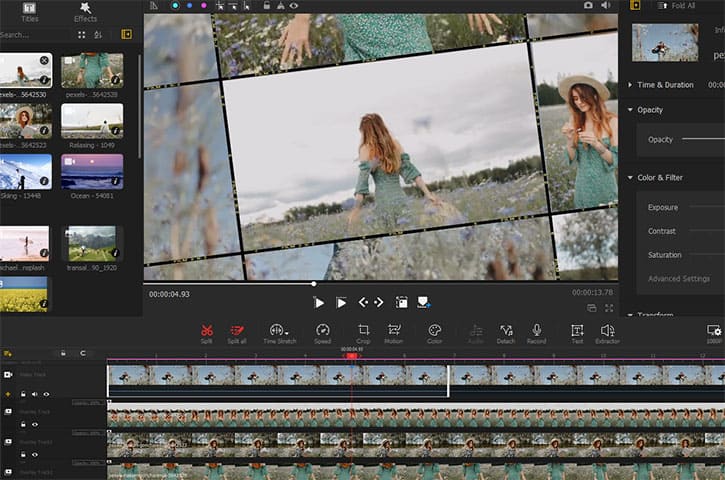Switch to the Effects tab
The height and width of the screenshot is (480, 725).
pos(86,12)
